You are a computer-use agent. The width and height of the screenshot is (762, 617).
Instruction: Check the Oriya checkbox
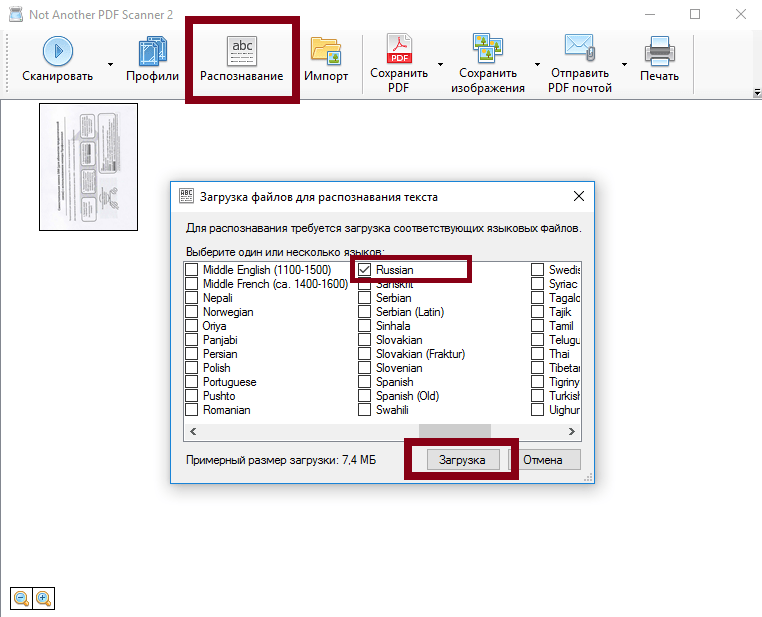191,326
